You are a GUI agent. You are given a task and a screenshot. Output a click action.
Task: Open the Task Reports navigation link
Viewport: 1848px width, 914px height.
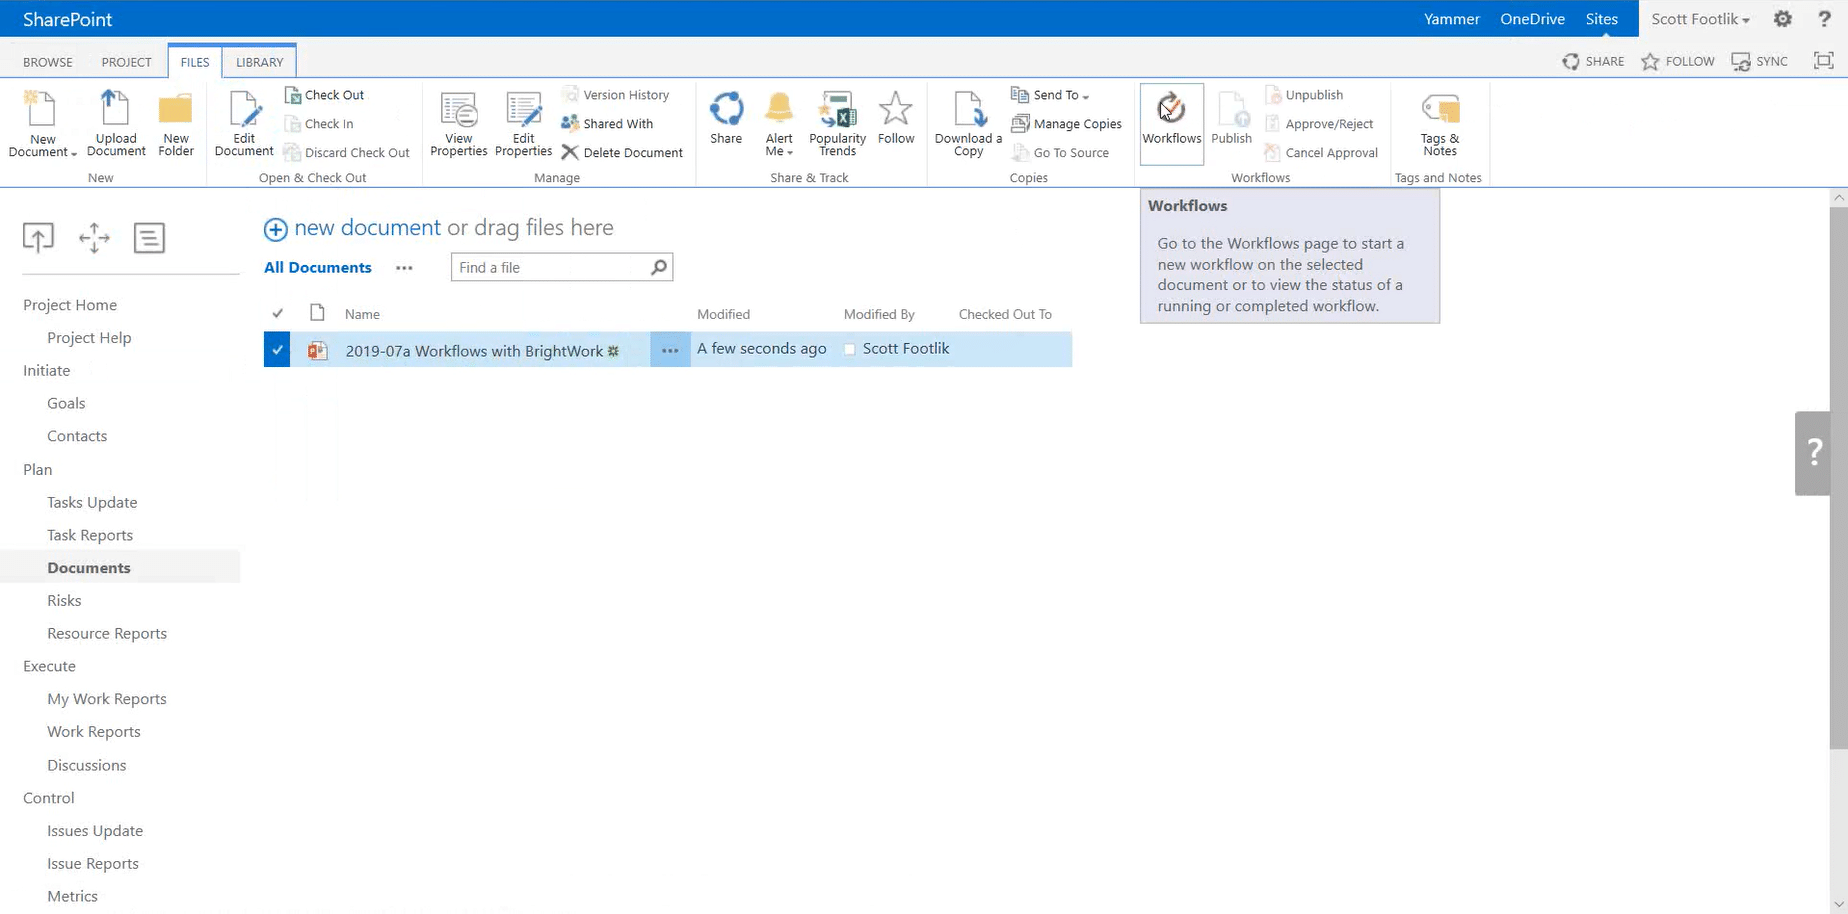90,535
